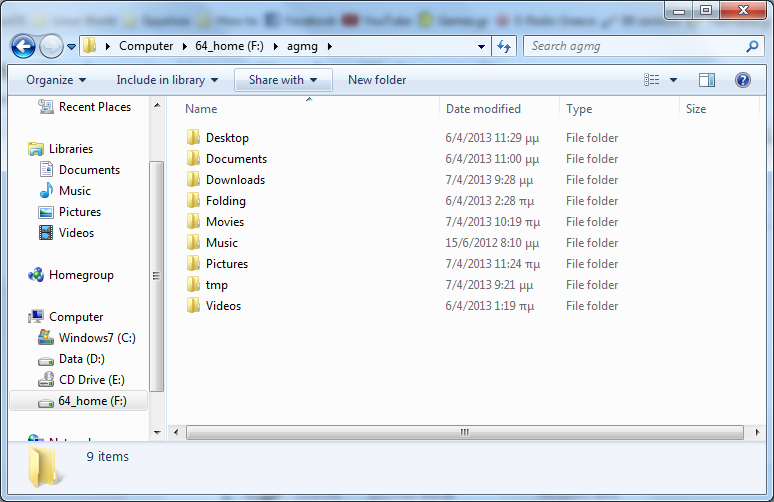This screenshot has width=774, height=502.
Task: Click navigation pane scroll down arrow
Action: coord(157,433)
